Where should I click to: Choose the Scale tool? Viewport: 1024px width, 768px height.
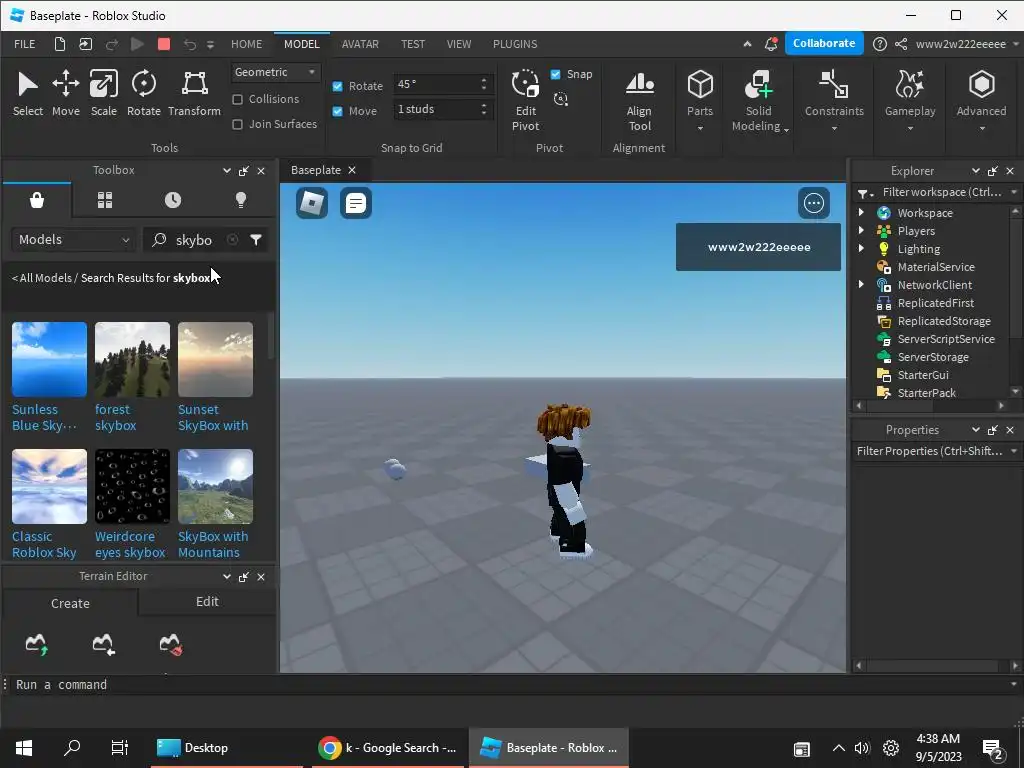tap(104, 93)
